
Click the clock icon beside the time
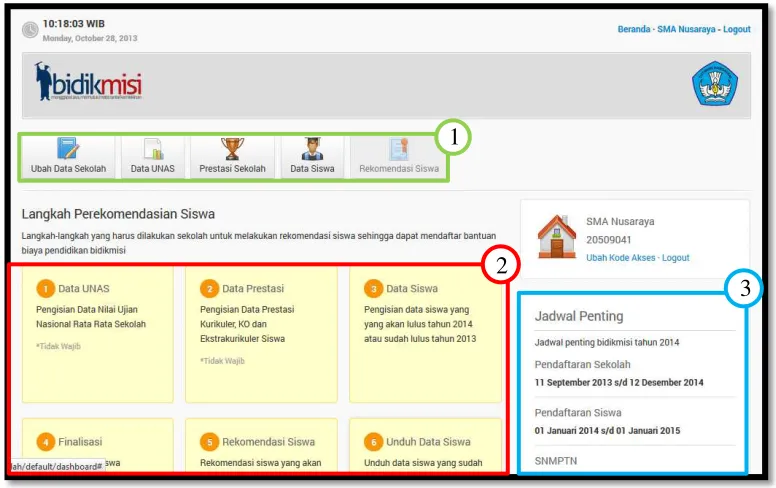[30, 30]
